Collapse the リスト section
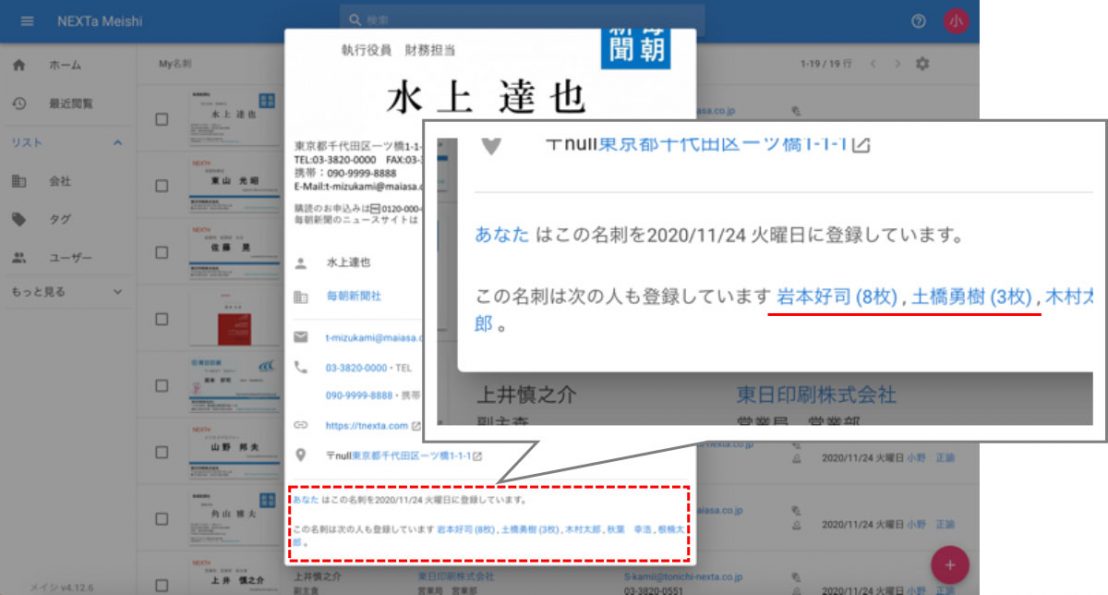The height and width of the screenshot is (595, 1108). point(117,143)
